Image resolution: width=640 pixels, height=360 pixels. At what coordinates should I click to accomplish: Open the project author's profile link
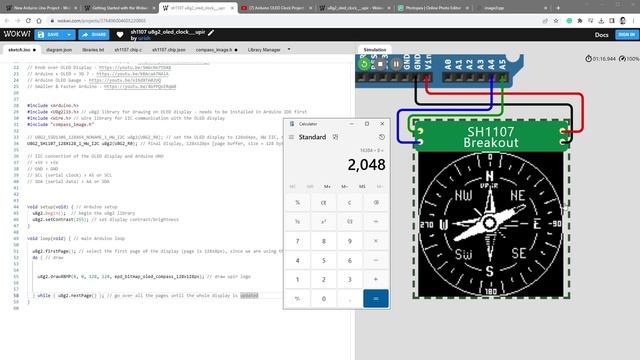point(144,38)
